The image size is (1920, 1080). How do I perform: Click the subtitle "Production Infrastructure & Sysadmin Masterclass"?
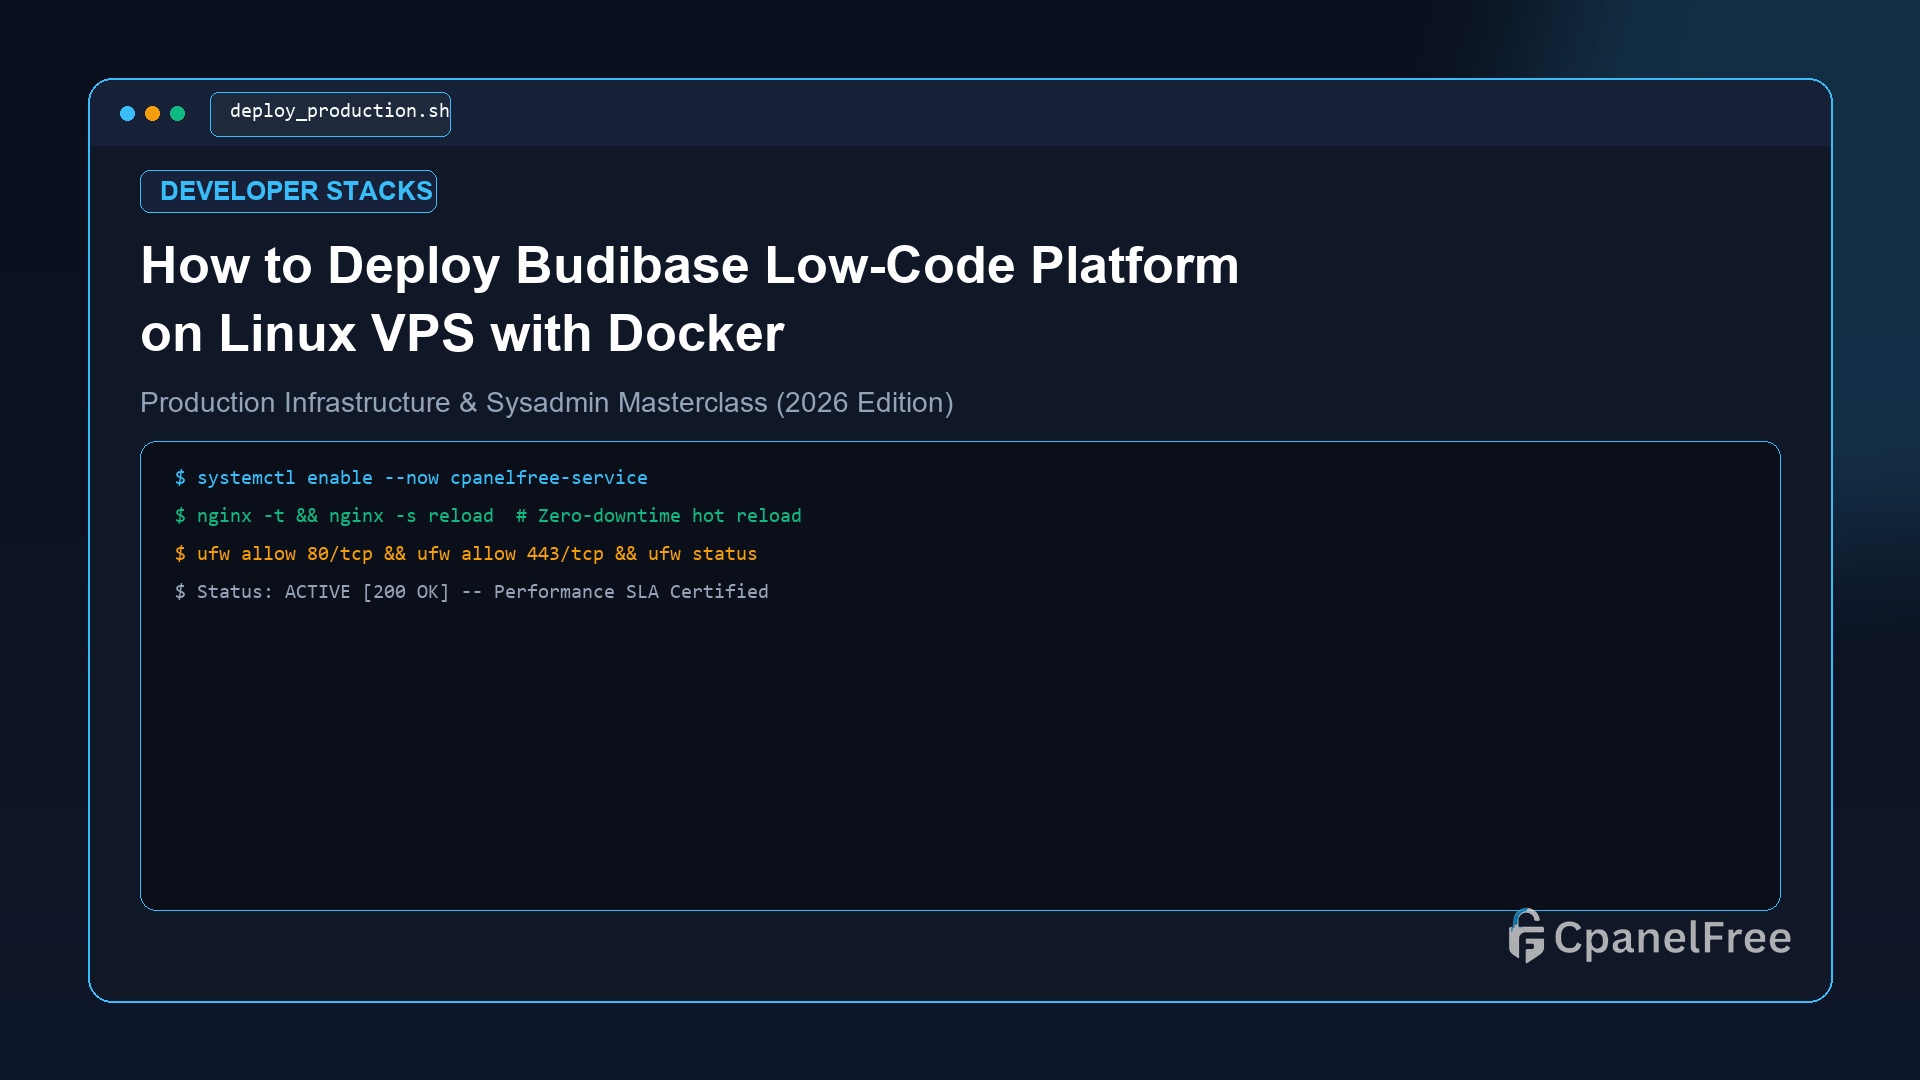pos(546,403)
